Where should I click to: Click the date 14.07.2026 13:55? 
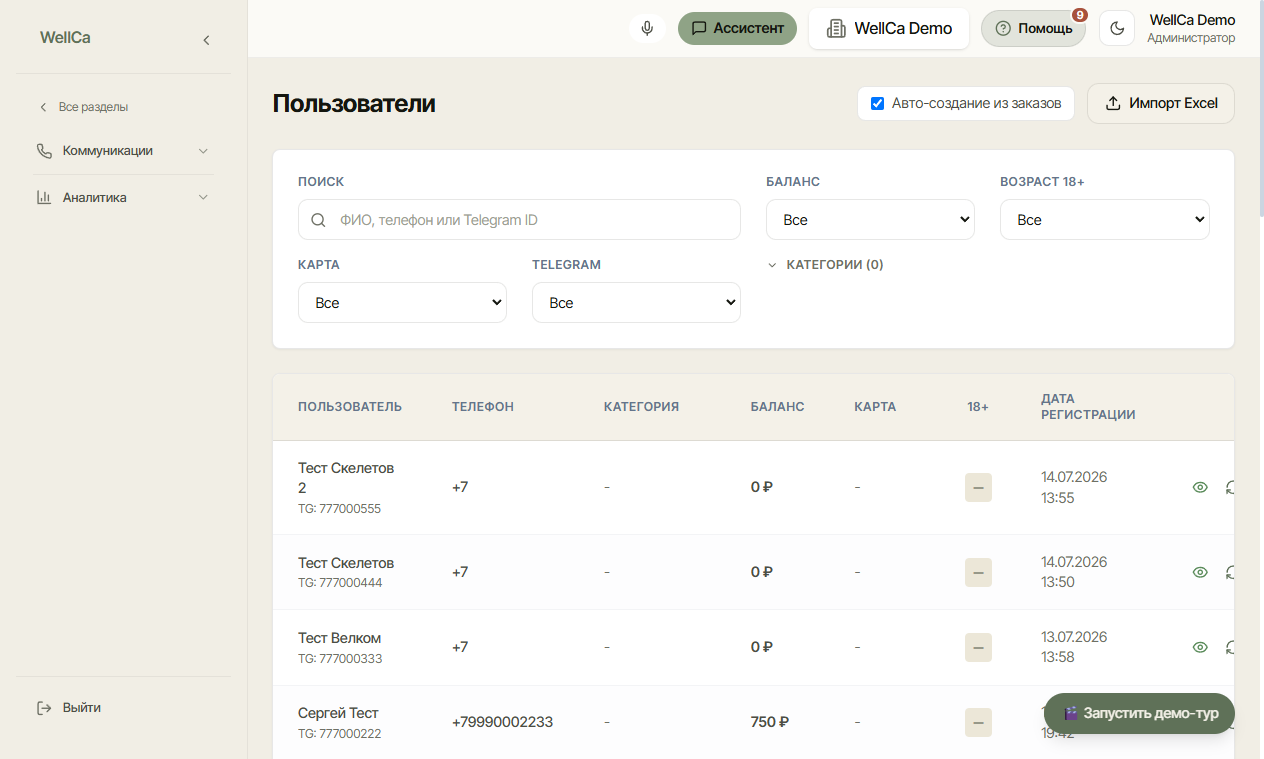1074,487
